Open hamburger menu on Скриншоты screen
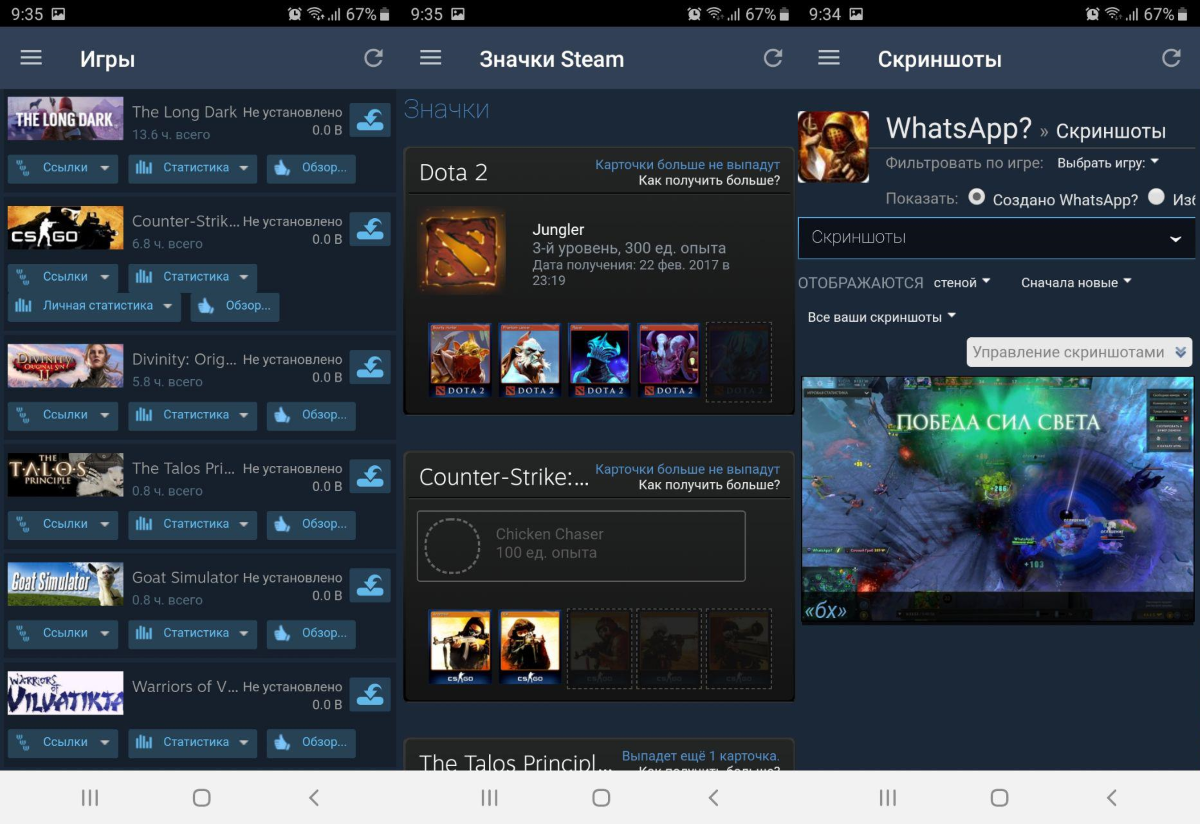The width and height of the screenshot is (1200, 824). pos(828,58)
